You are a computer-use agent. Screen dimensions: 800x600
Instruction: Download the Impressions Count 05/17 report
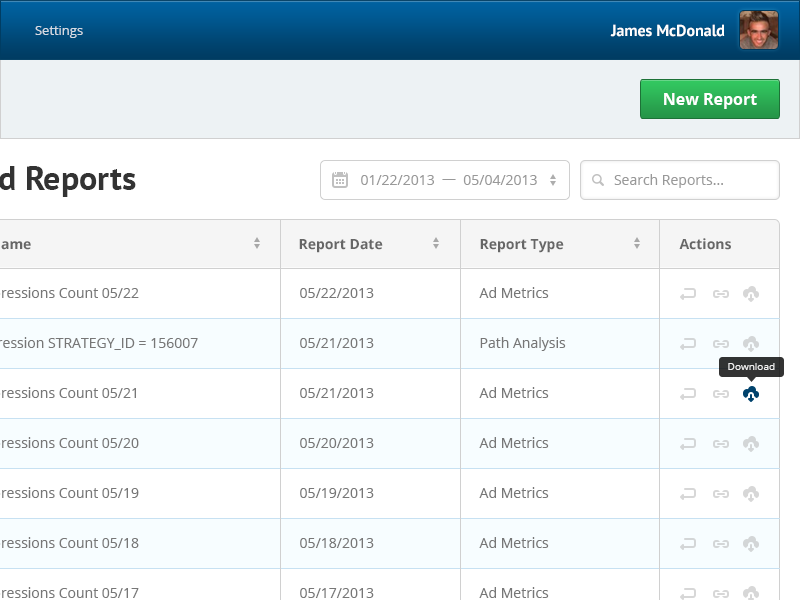[752, 592]
